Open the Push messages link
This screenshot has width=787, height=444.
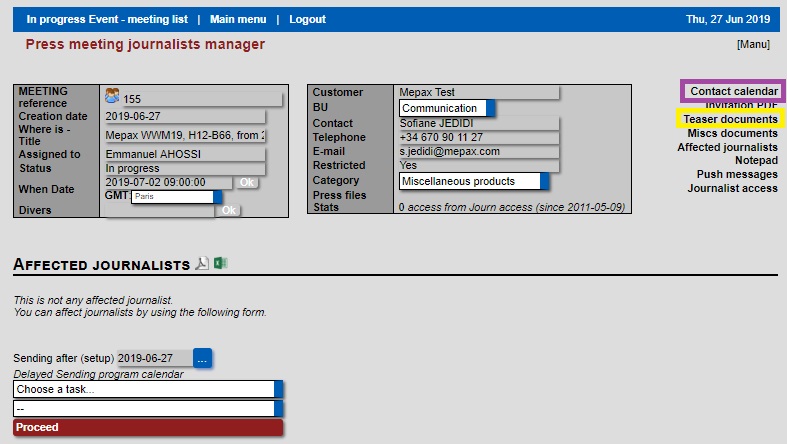pyautogui.click(x=737, y=174)
